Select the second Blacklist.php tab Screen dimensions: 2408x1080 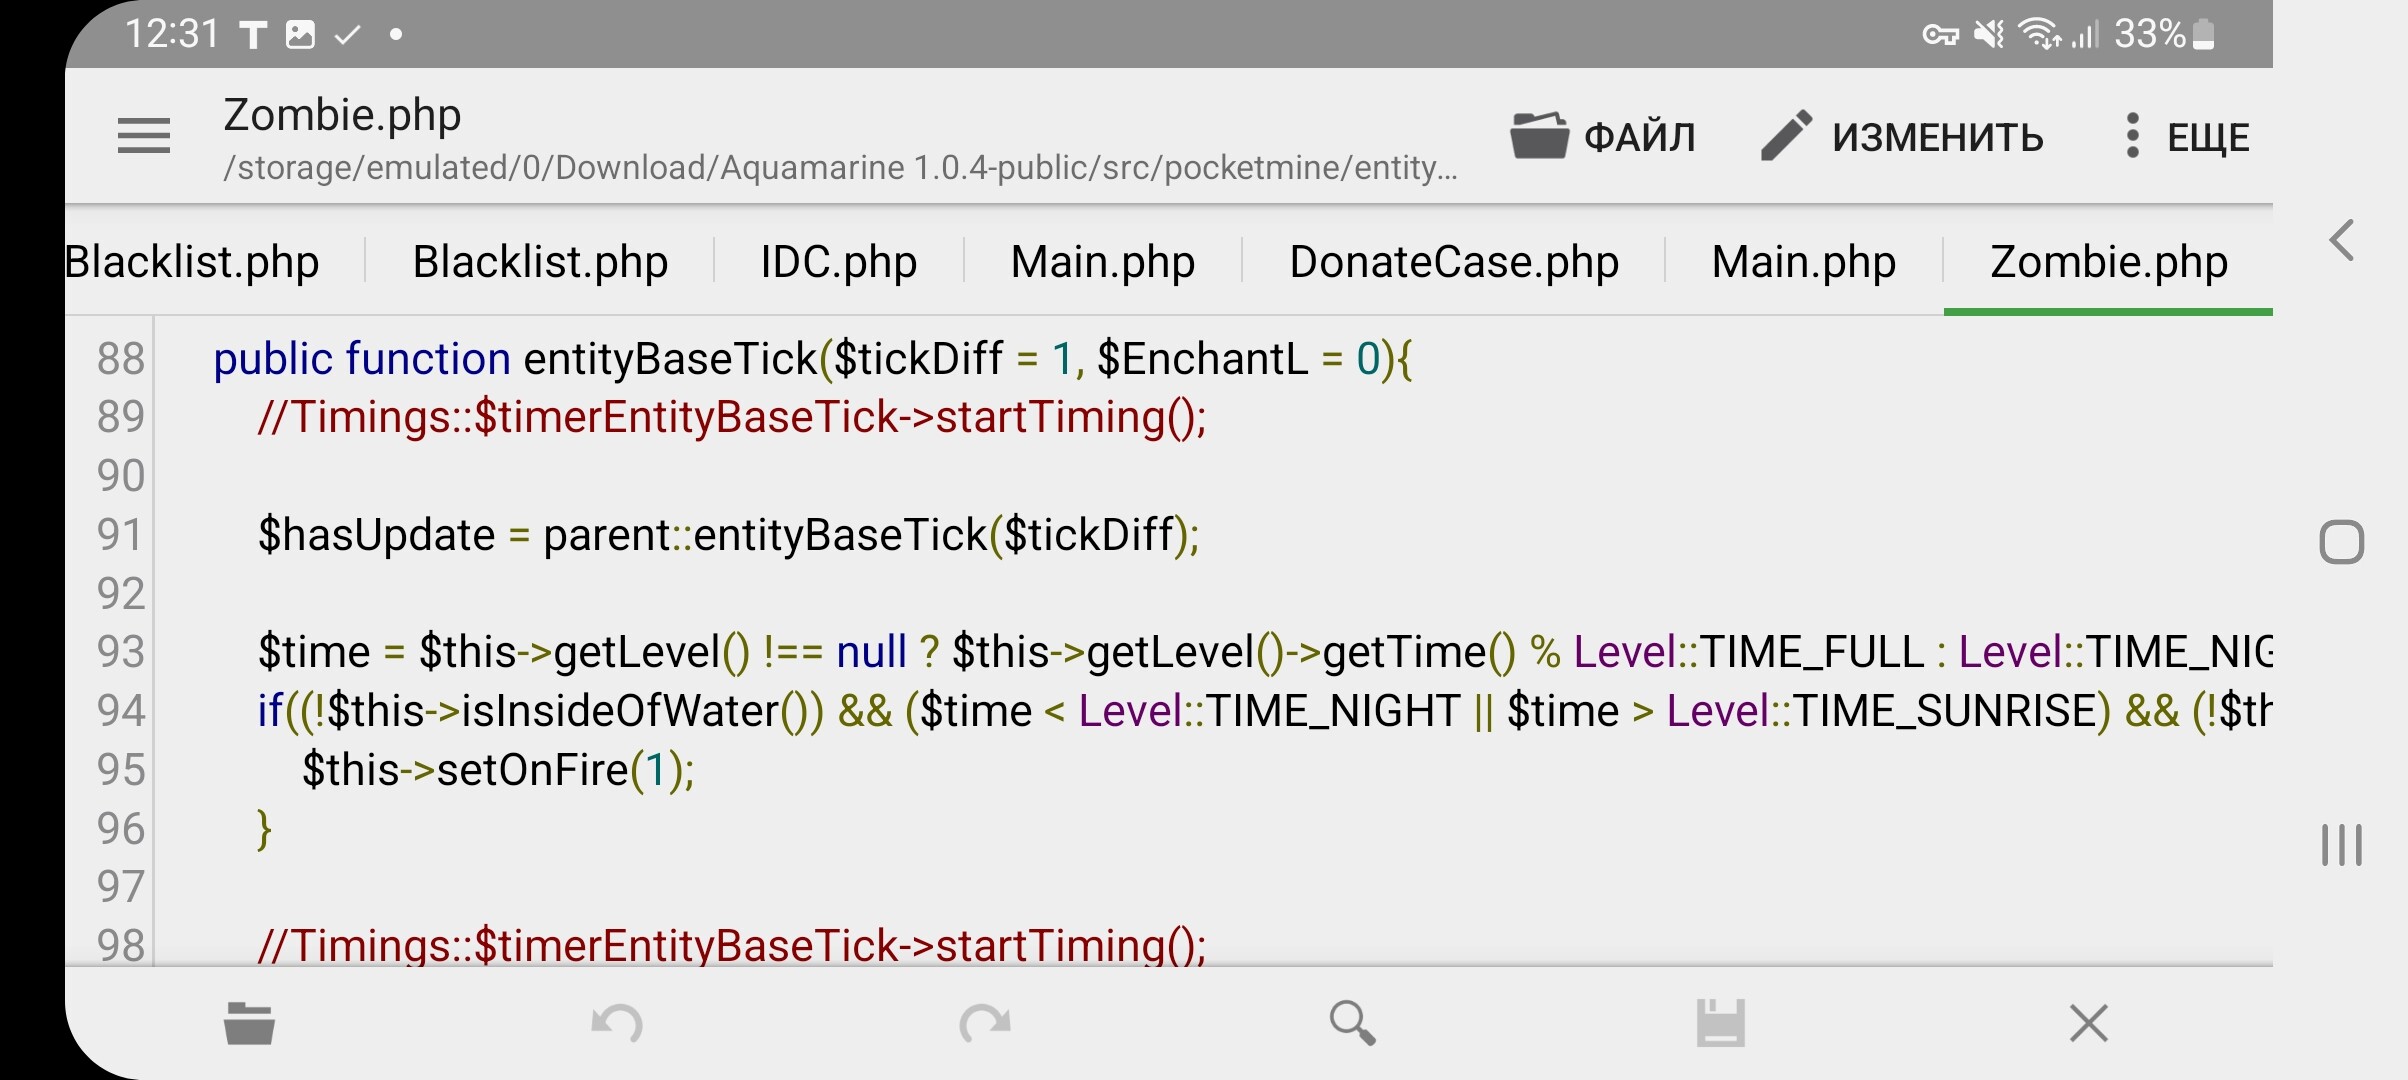pos(540,262)
